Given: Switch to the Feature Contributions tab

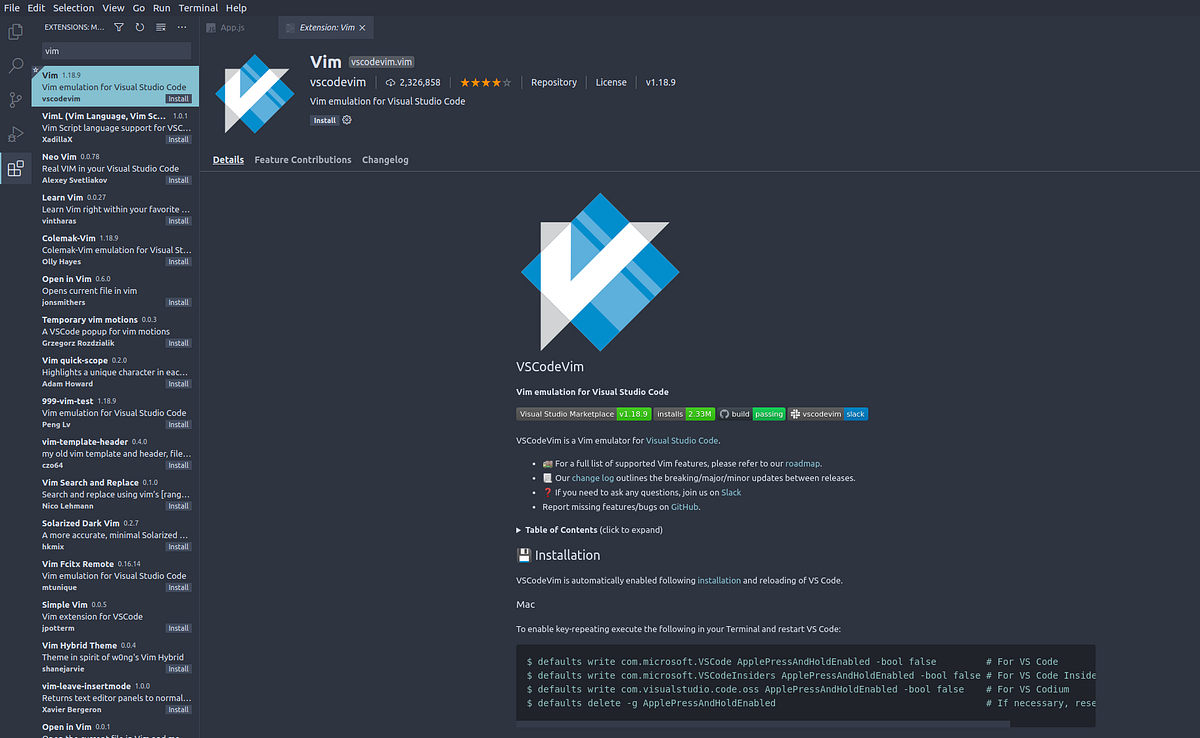Looking at the screenshot, I should (x=302, y=159).
